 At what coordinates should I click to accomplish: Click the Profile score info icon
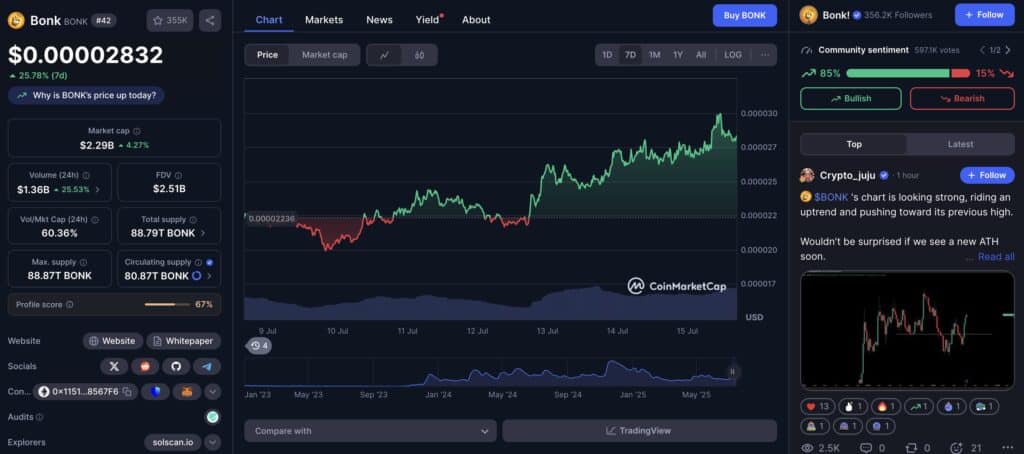[x=69, y=304]
